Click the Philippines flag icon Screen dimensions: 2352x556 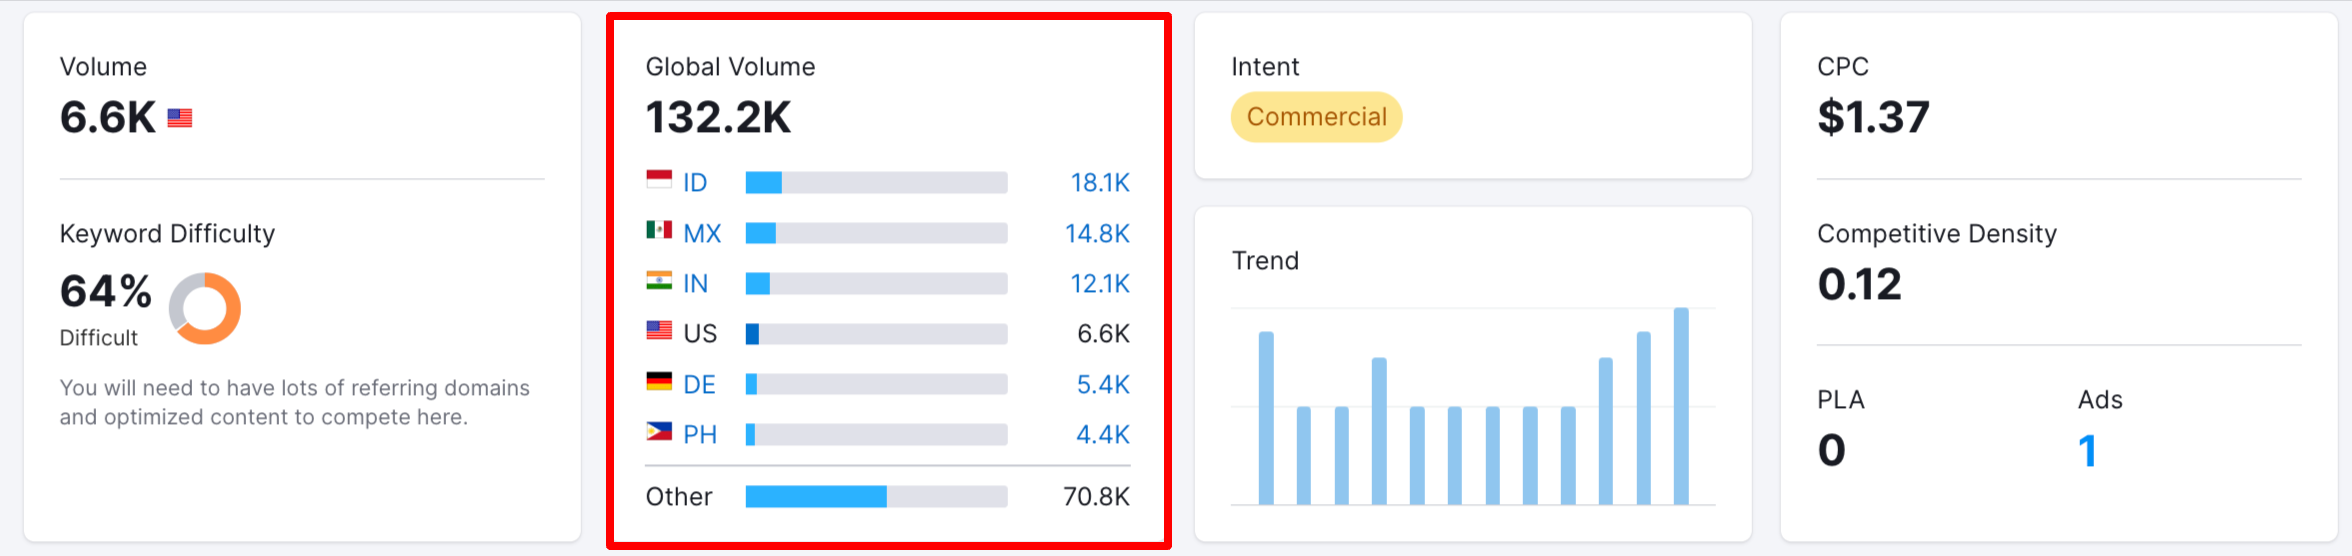pos(659,433)
